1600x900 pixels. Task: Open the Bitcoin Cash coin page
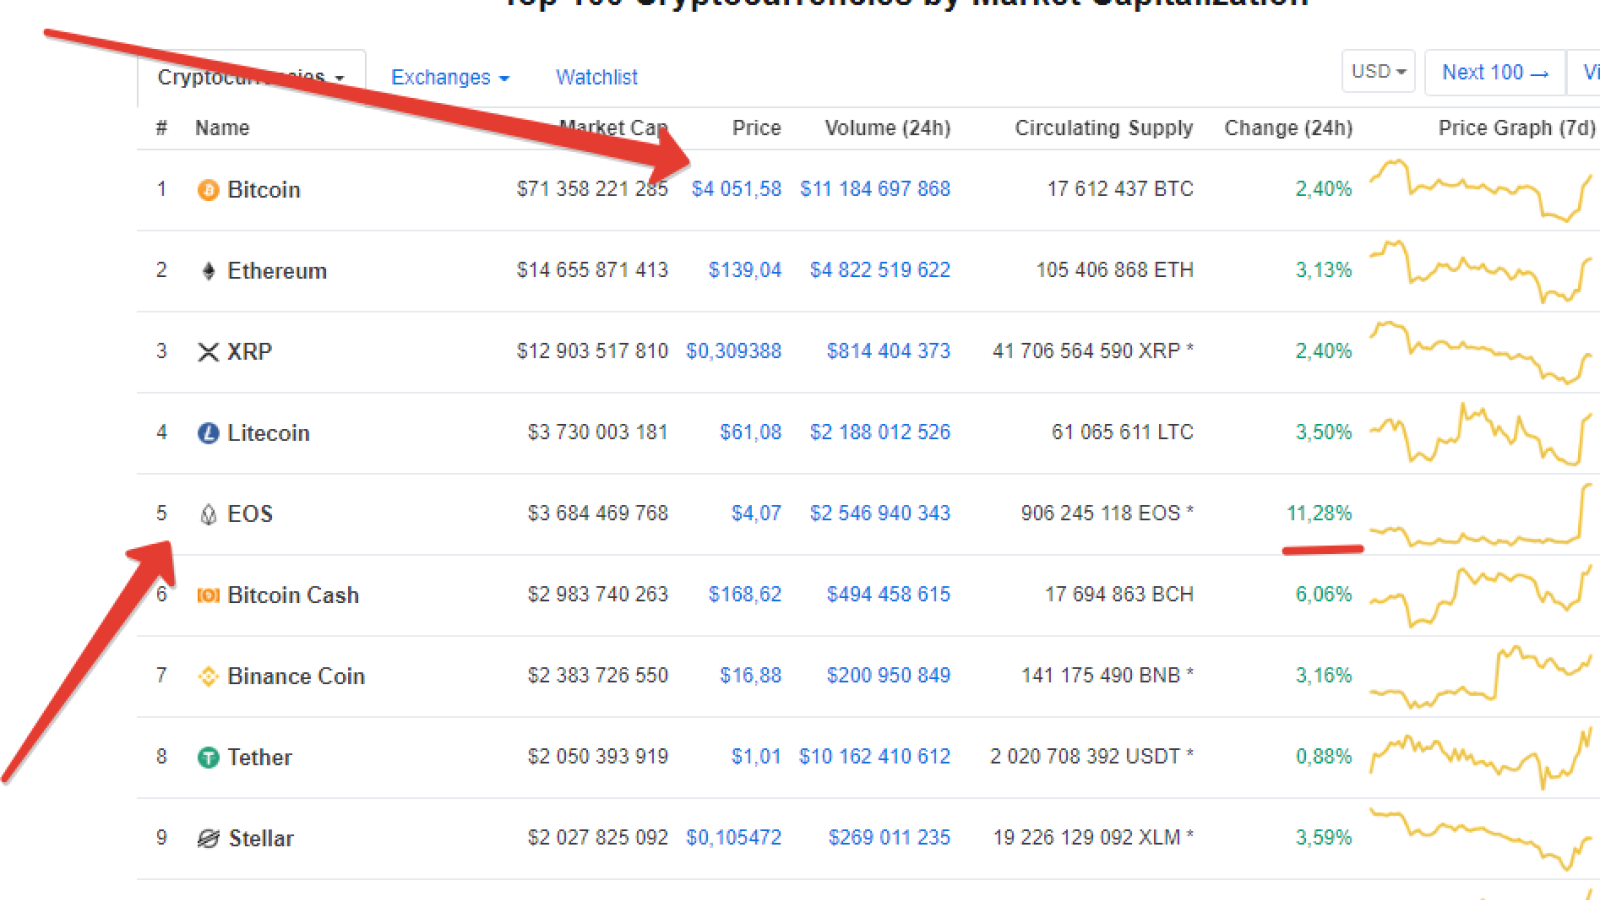(293, 595)
